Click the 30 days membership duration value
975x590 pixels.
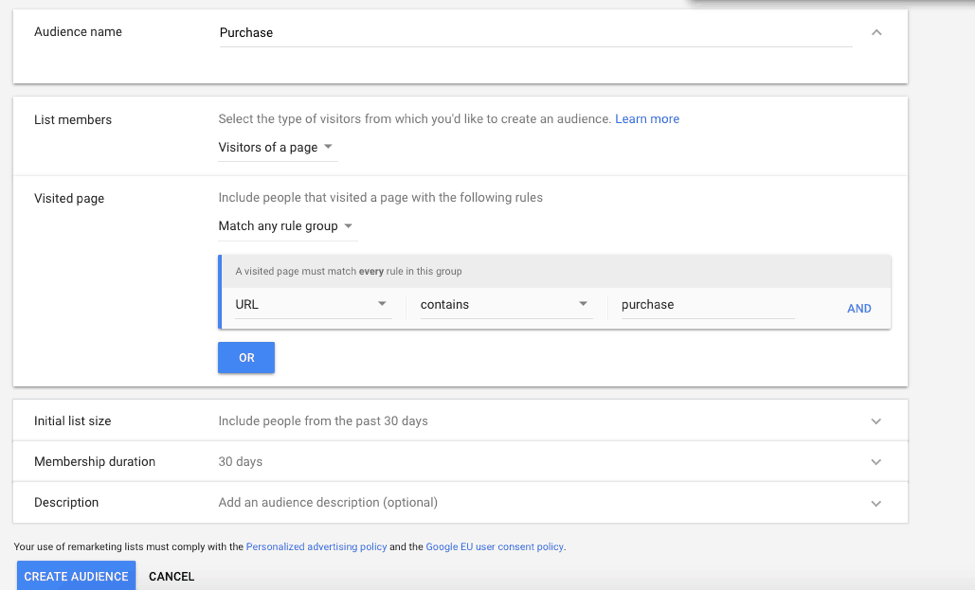click(240, 462)
